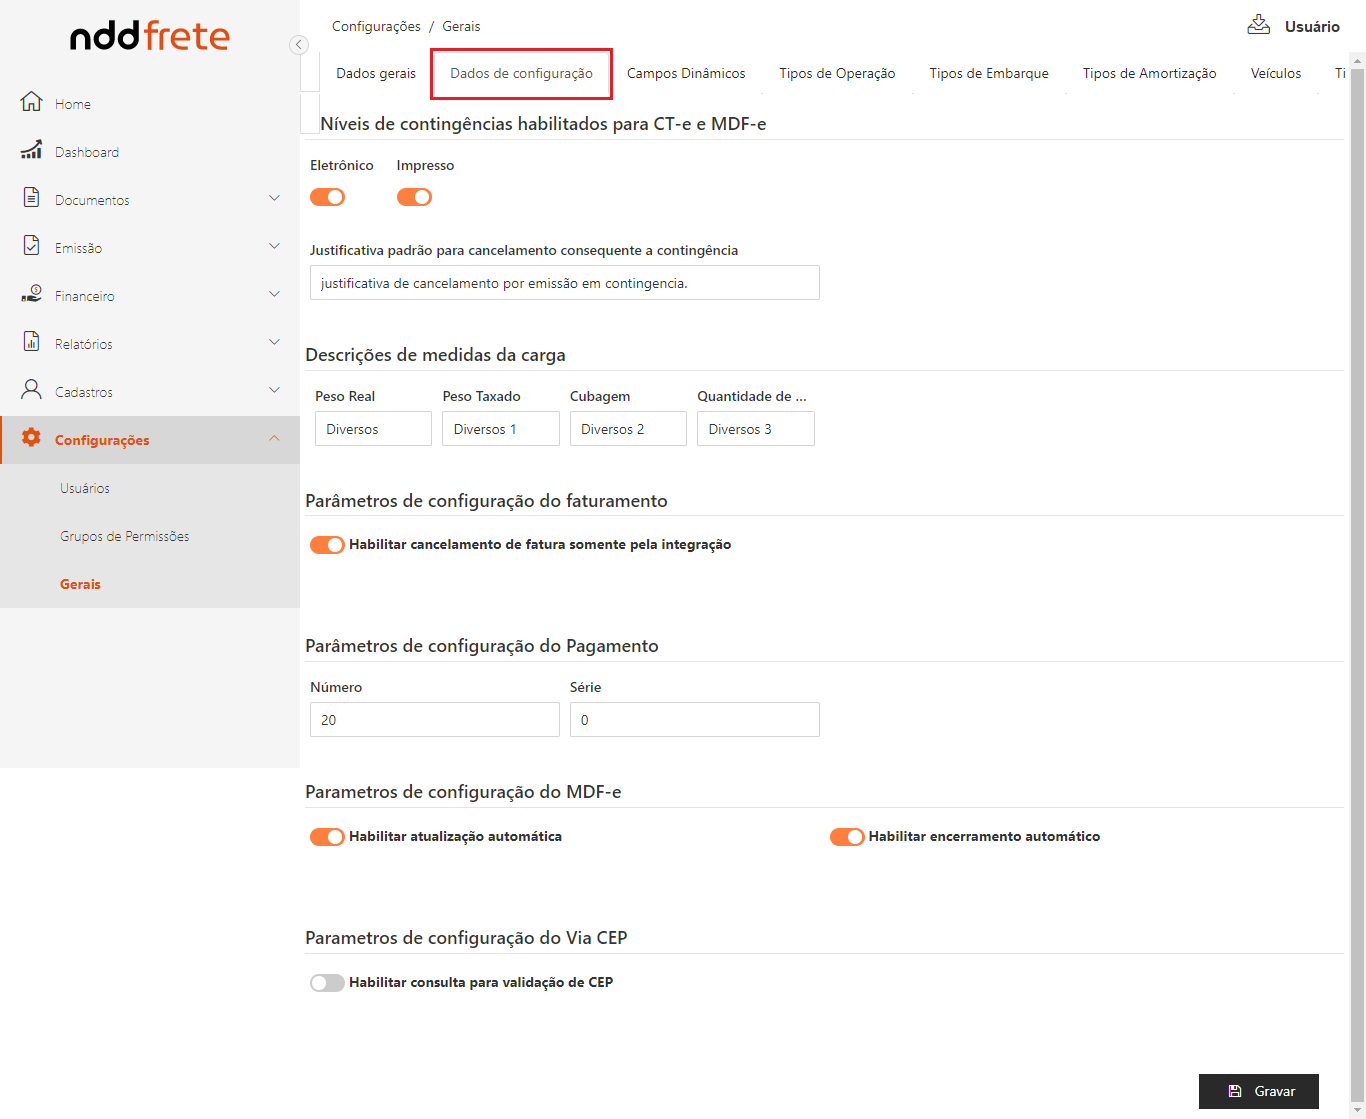Click the Número payment input field
The image size is (1366, 1119).
tap(434, 720)
